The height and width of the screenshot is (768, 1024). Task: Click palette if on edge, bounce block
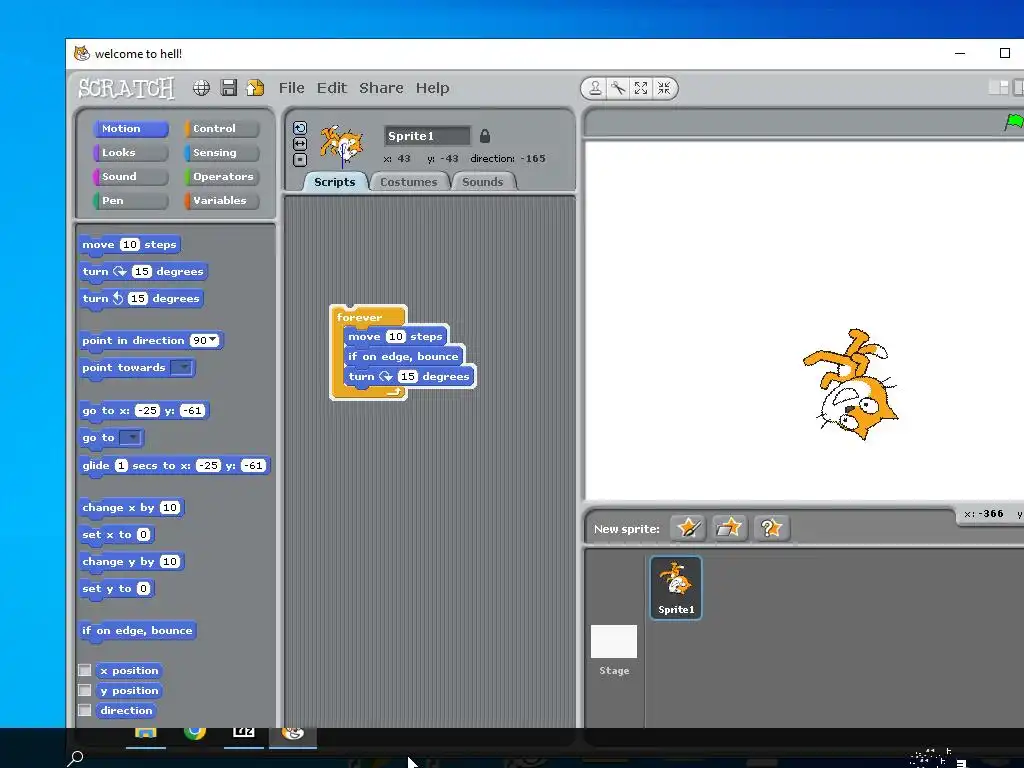coord(137,631)
